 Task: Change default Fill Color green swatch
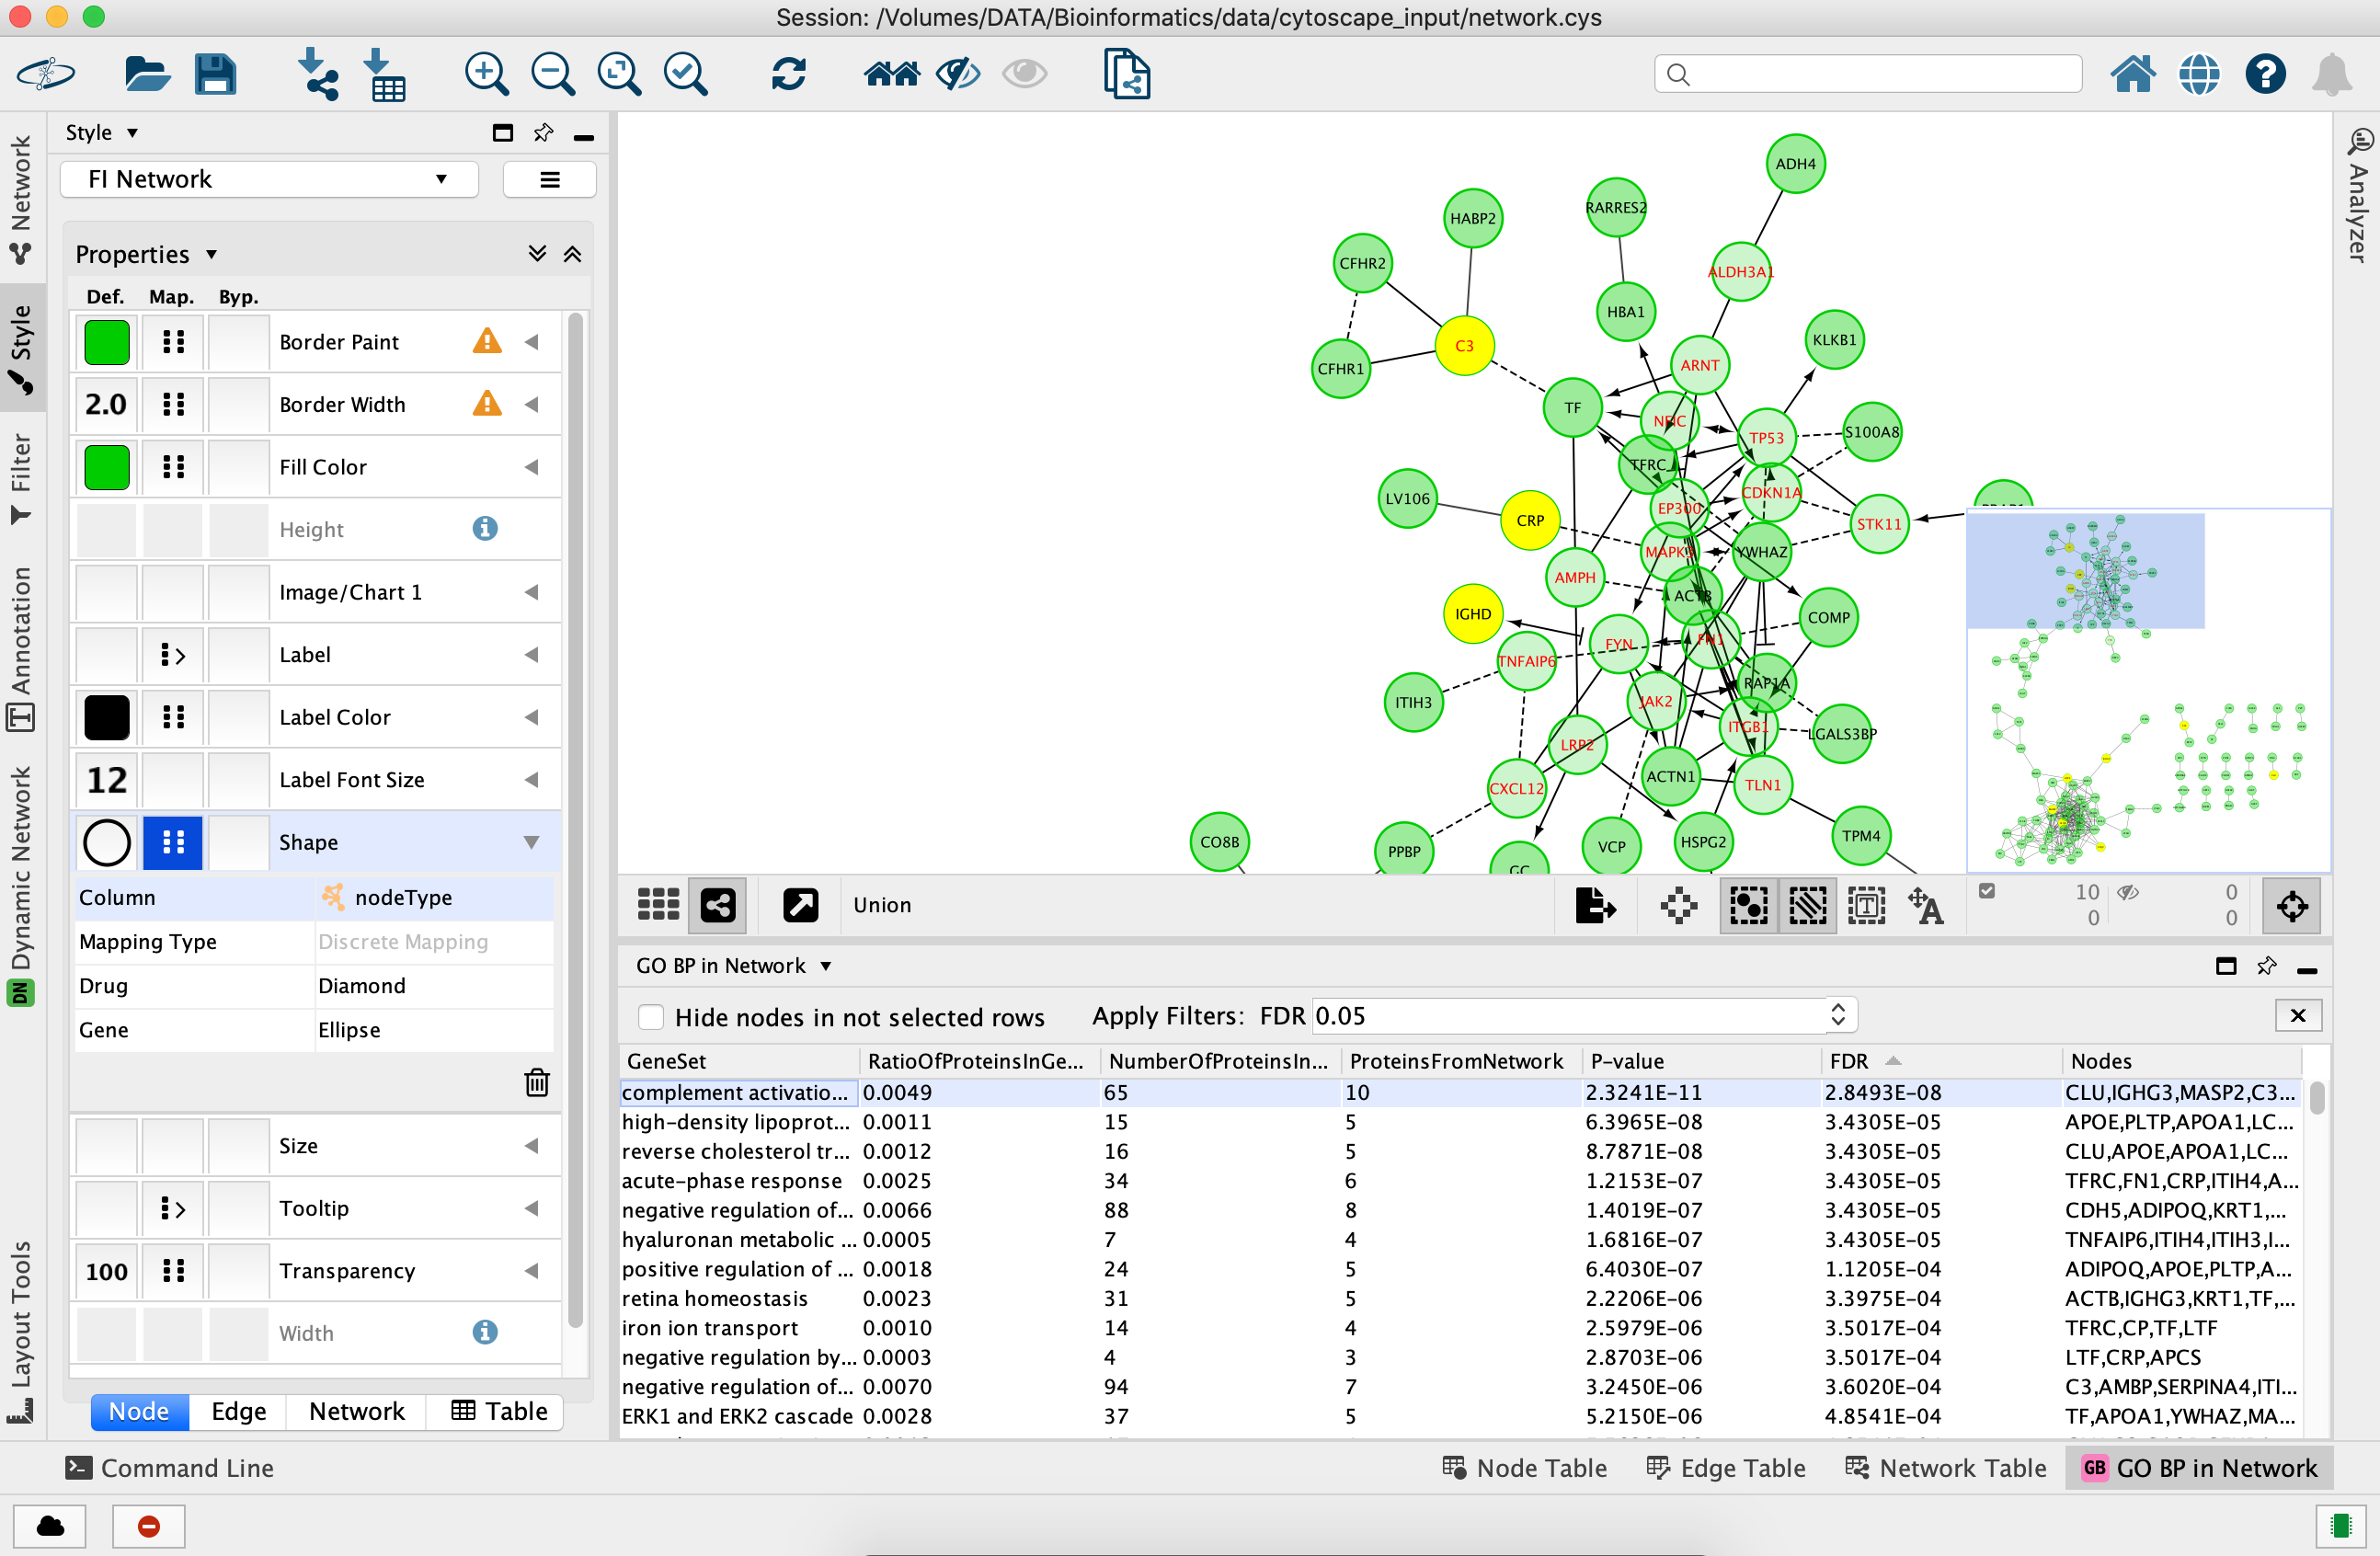[106, 467]
